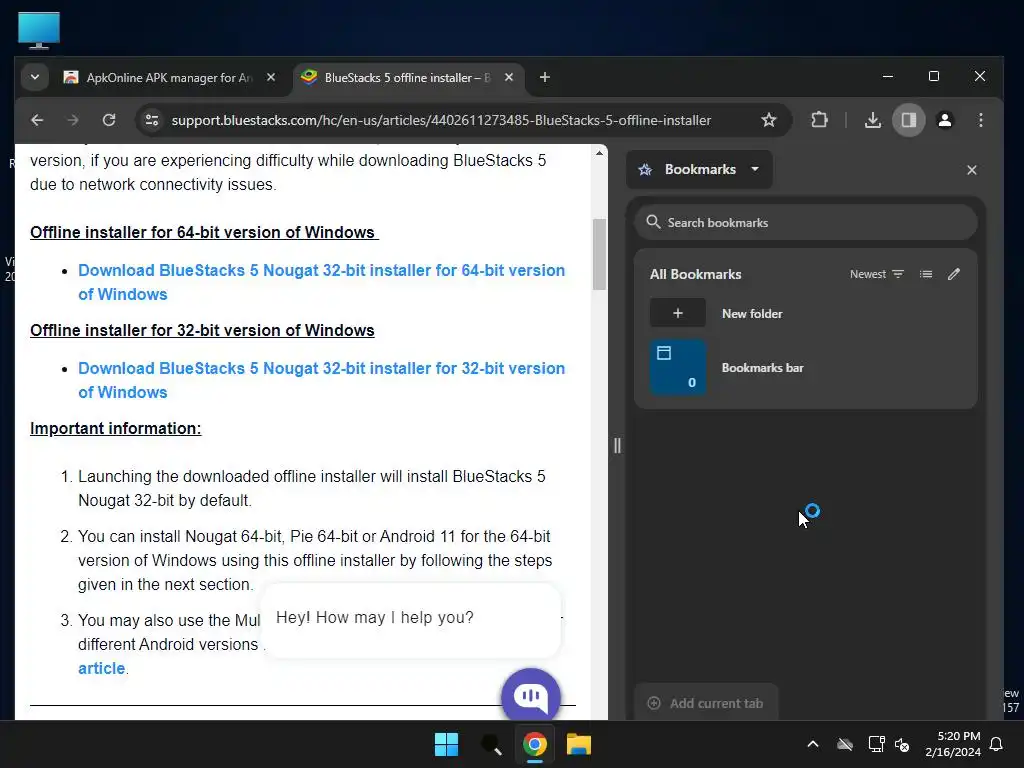Open notifications bell in taskbar
Viewport: 1024px width, 768px height.
coord(997,744)
